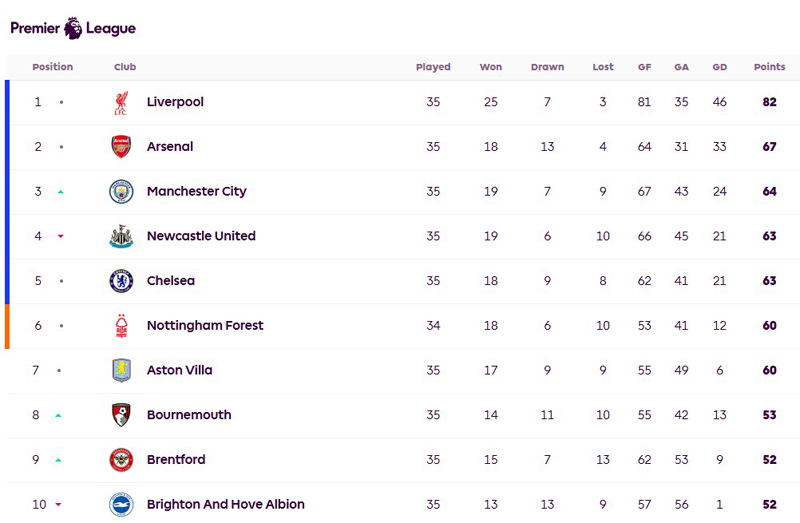The width and height of the screenshot is (800, 523).
Task: Click the Arsenal crest icon
Action: tap(121, 147)
